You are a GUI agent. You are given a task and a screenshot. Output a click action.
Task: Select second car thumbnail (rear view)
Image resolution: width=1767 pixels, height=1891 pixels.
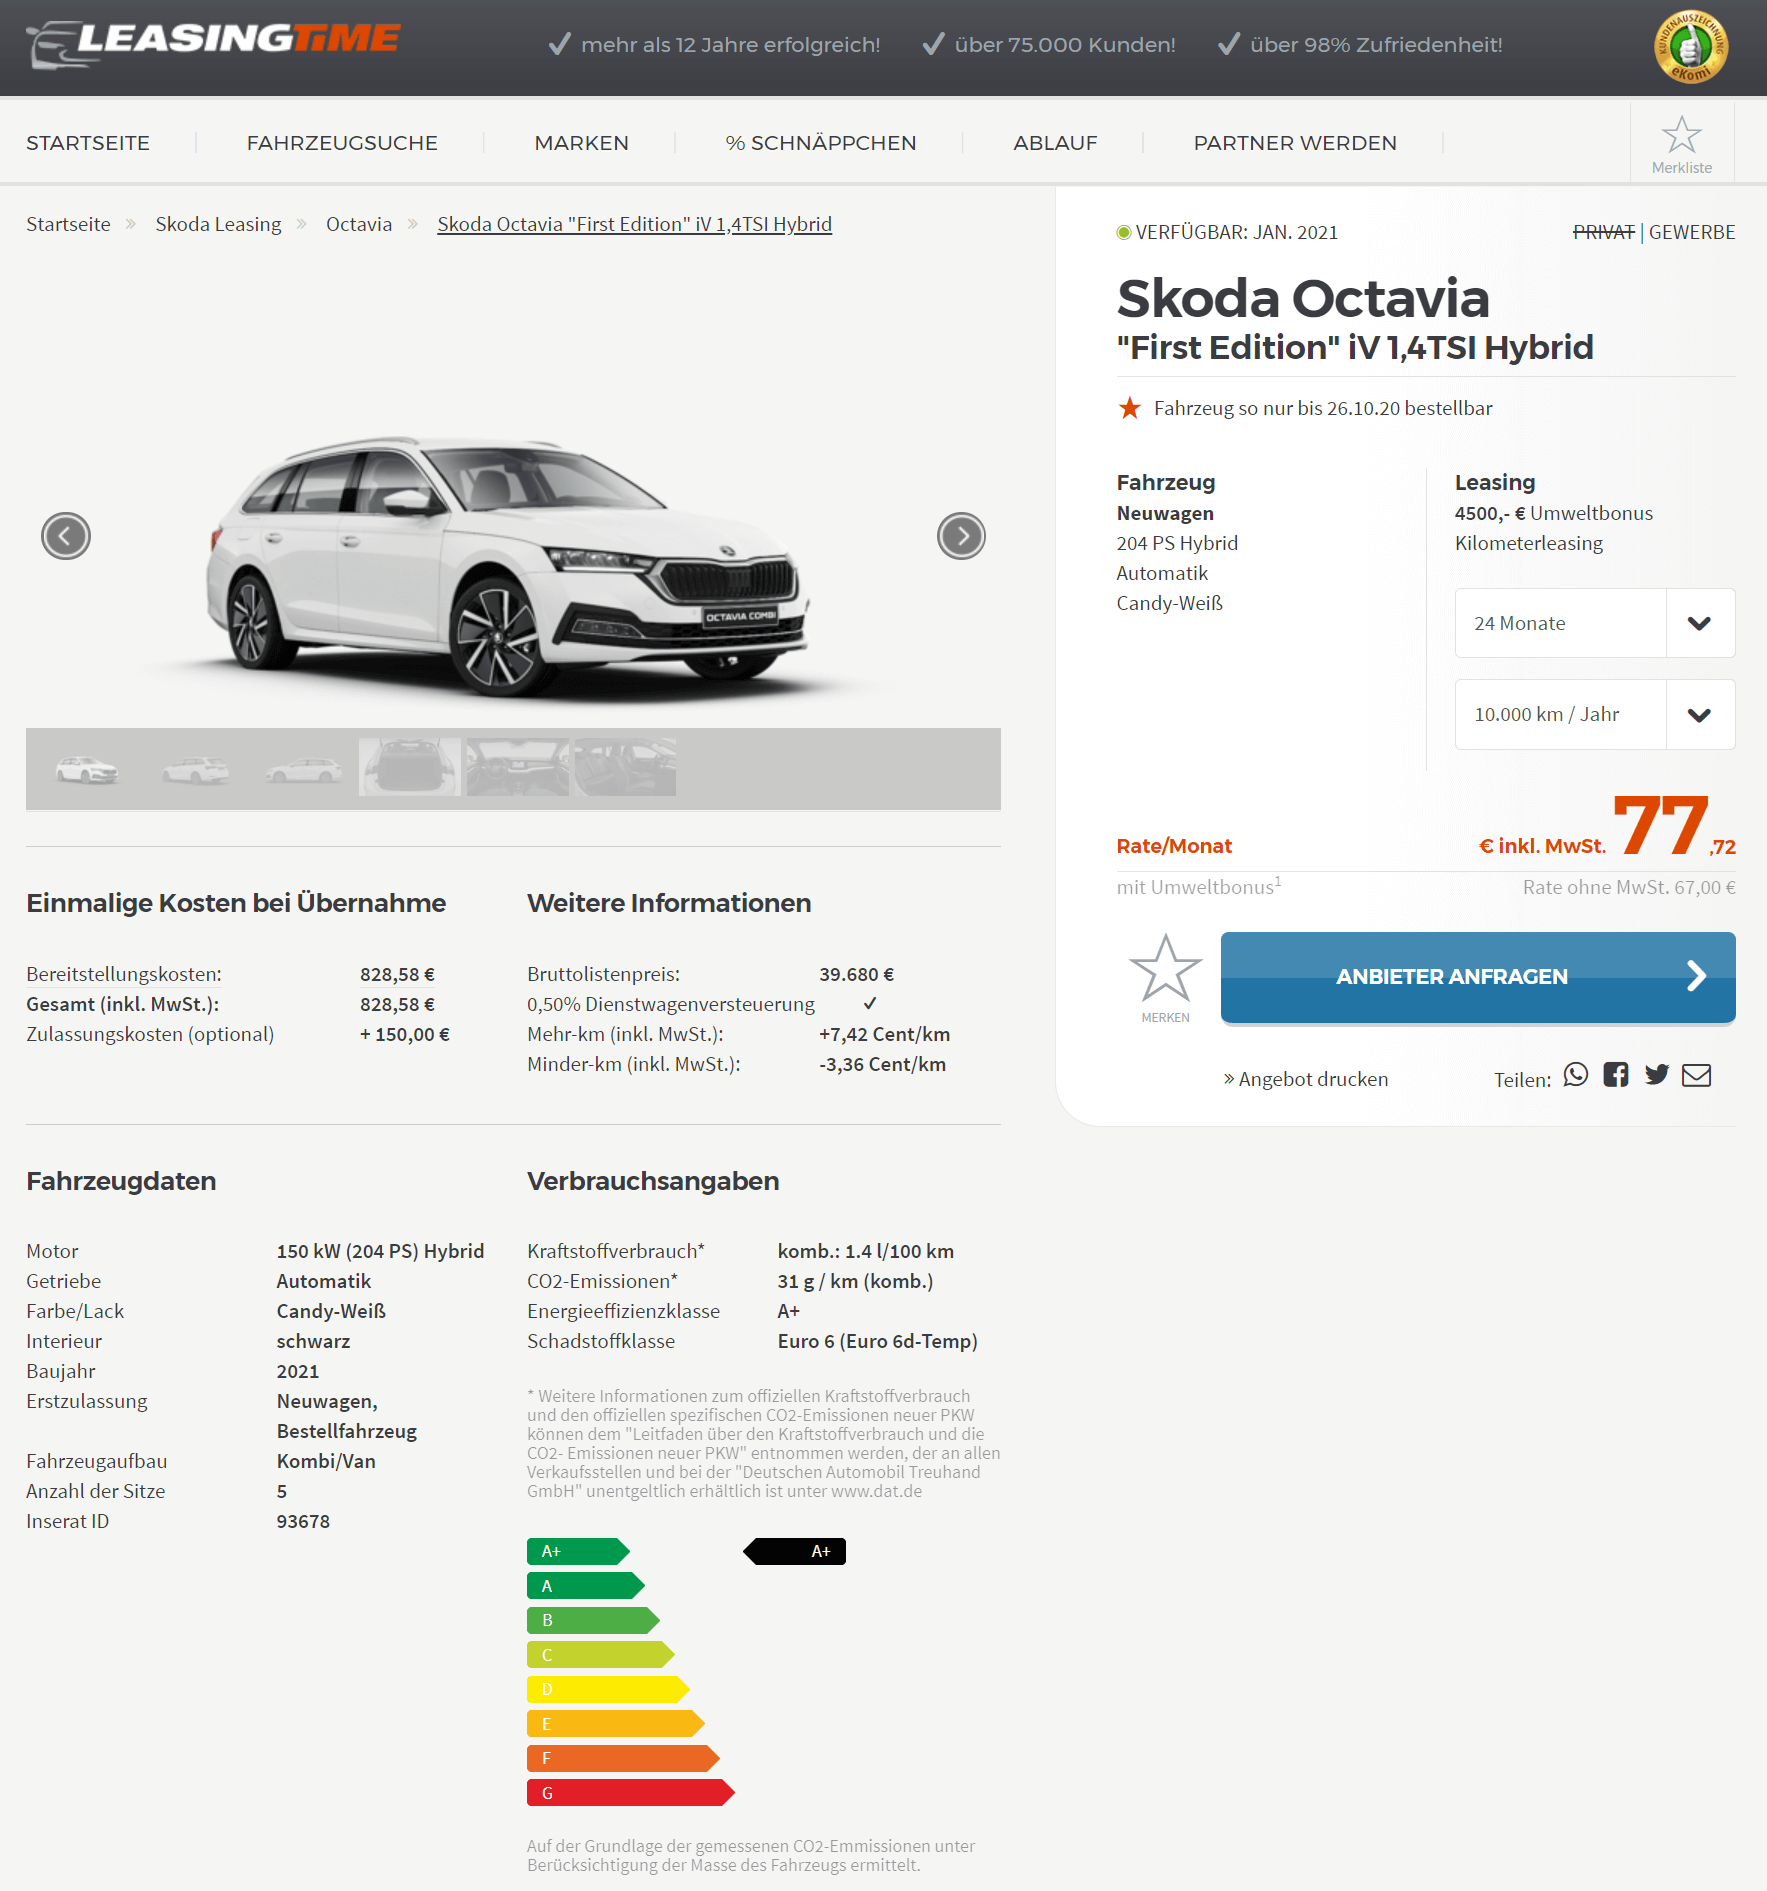coord(195,769)
